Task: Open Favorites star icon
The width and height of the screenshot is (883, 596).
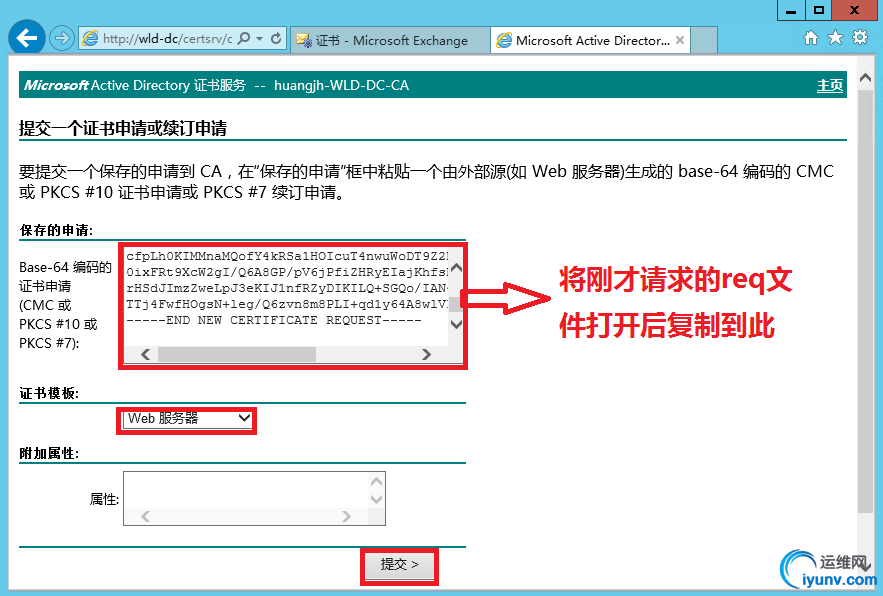Action: [x=835, y=38]
